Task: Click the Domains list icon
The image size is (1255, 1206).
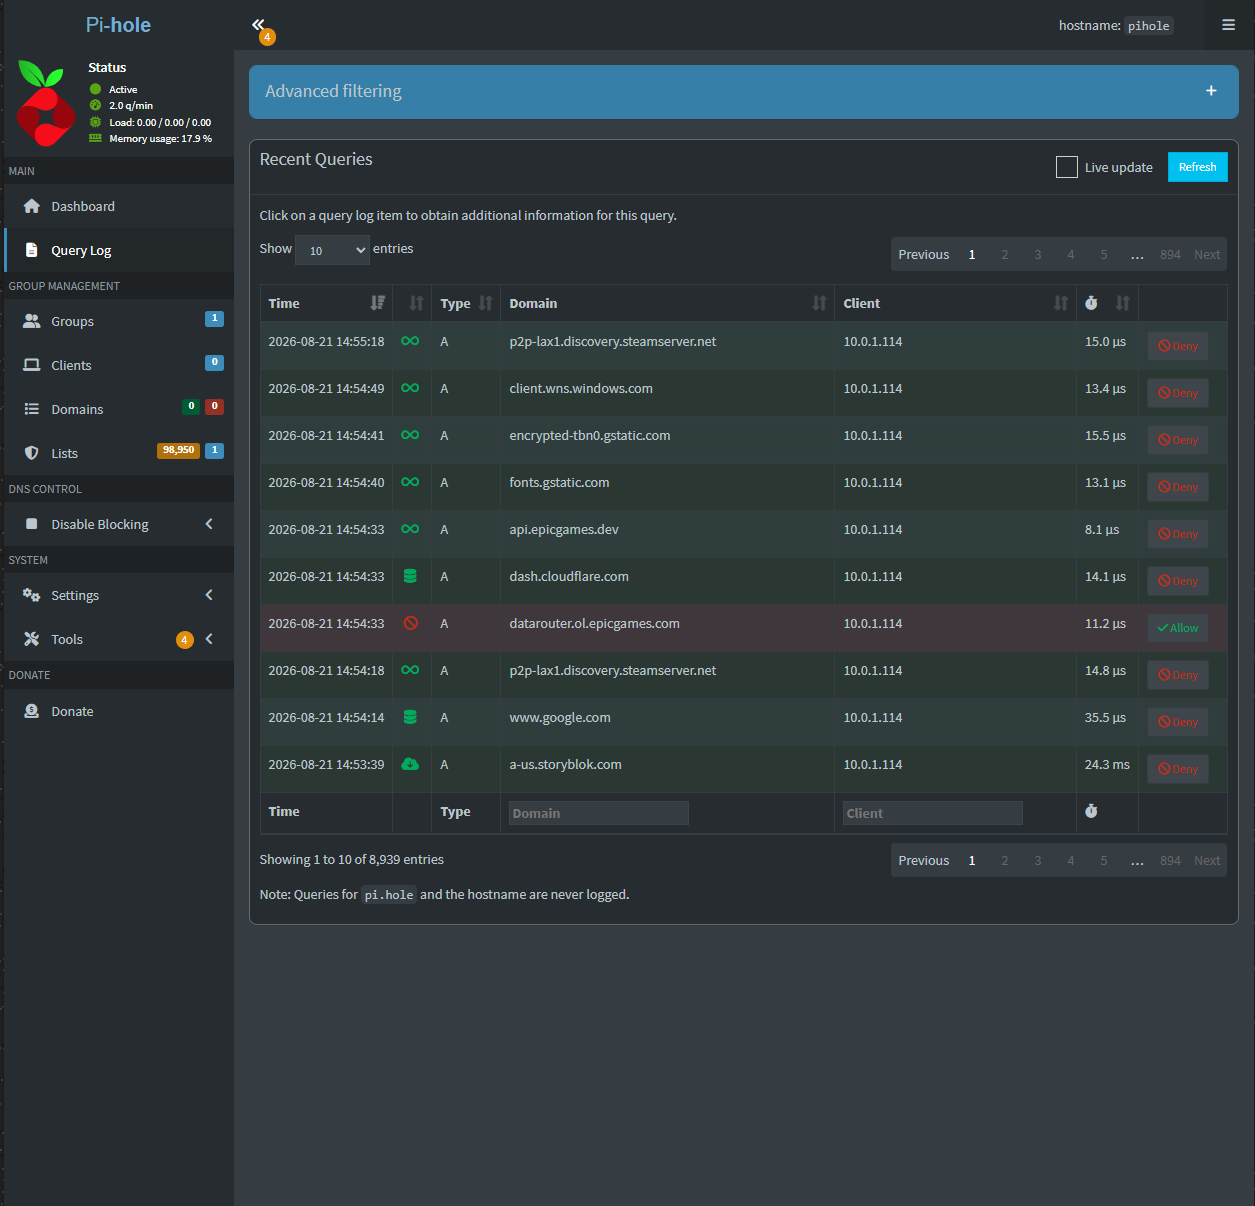Action: [32, 409]
